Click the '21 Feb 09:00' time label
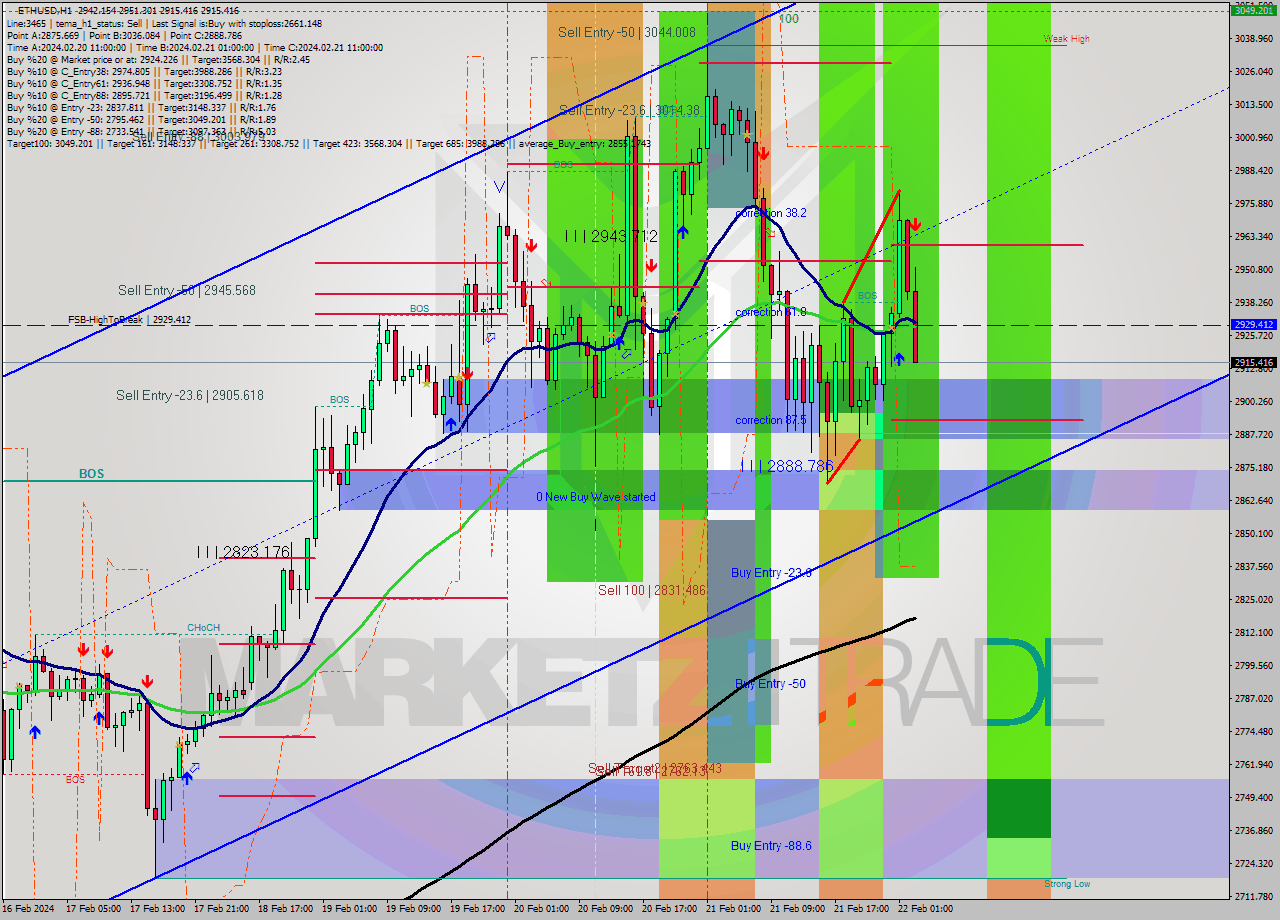 pyautogui.click(x=797, y=909)
